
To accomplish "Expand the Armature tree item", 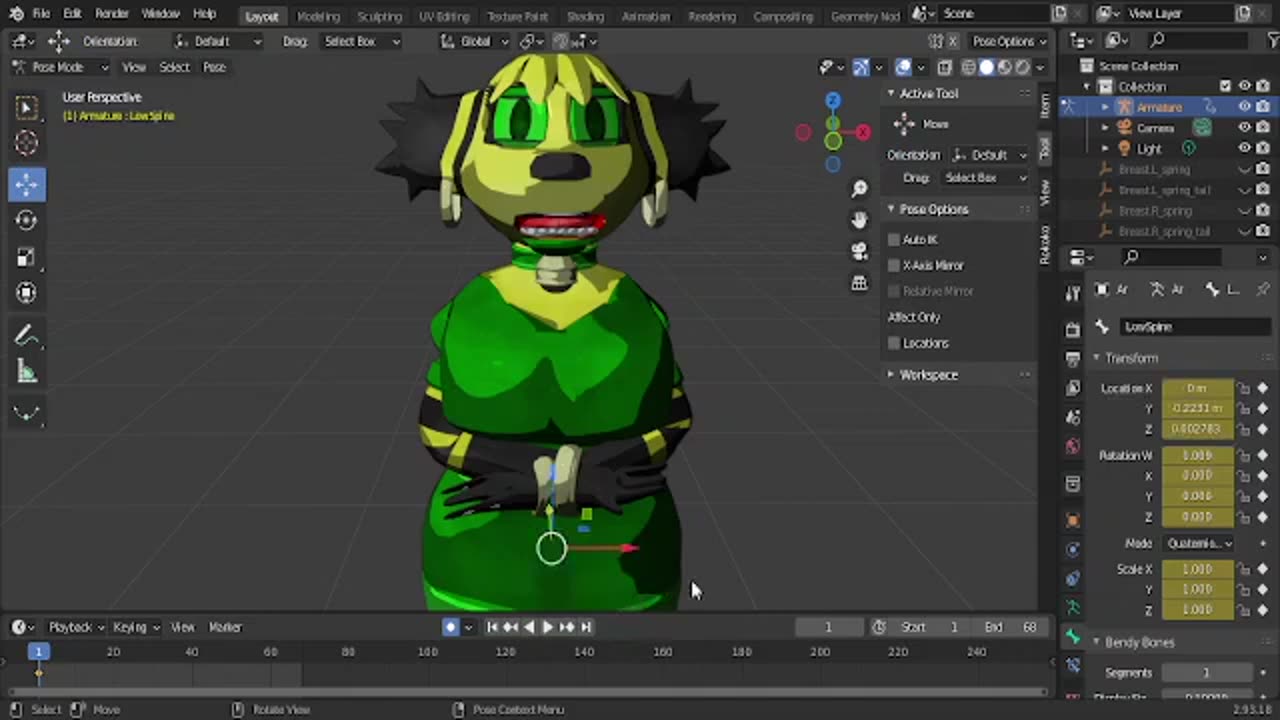I will point(1106,107).
